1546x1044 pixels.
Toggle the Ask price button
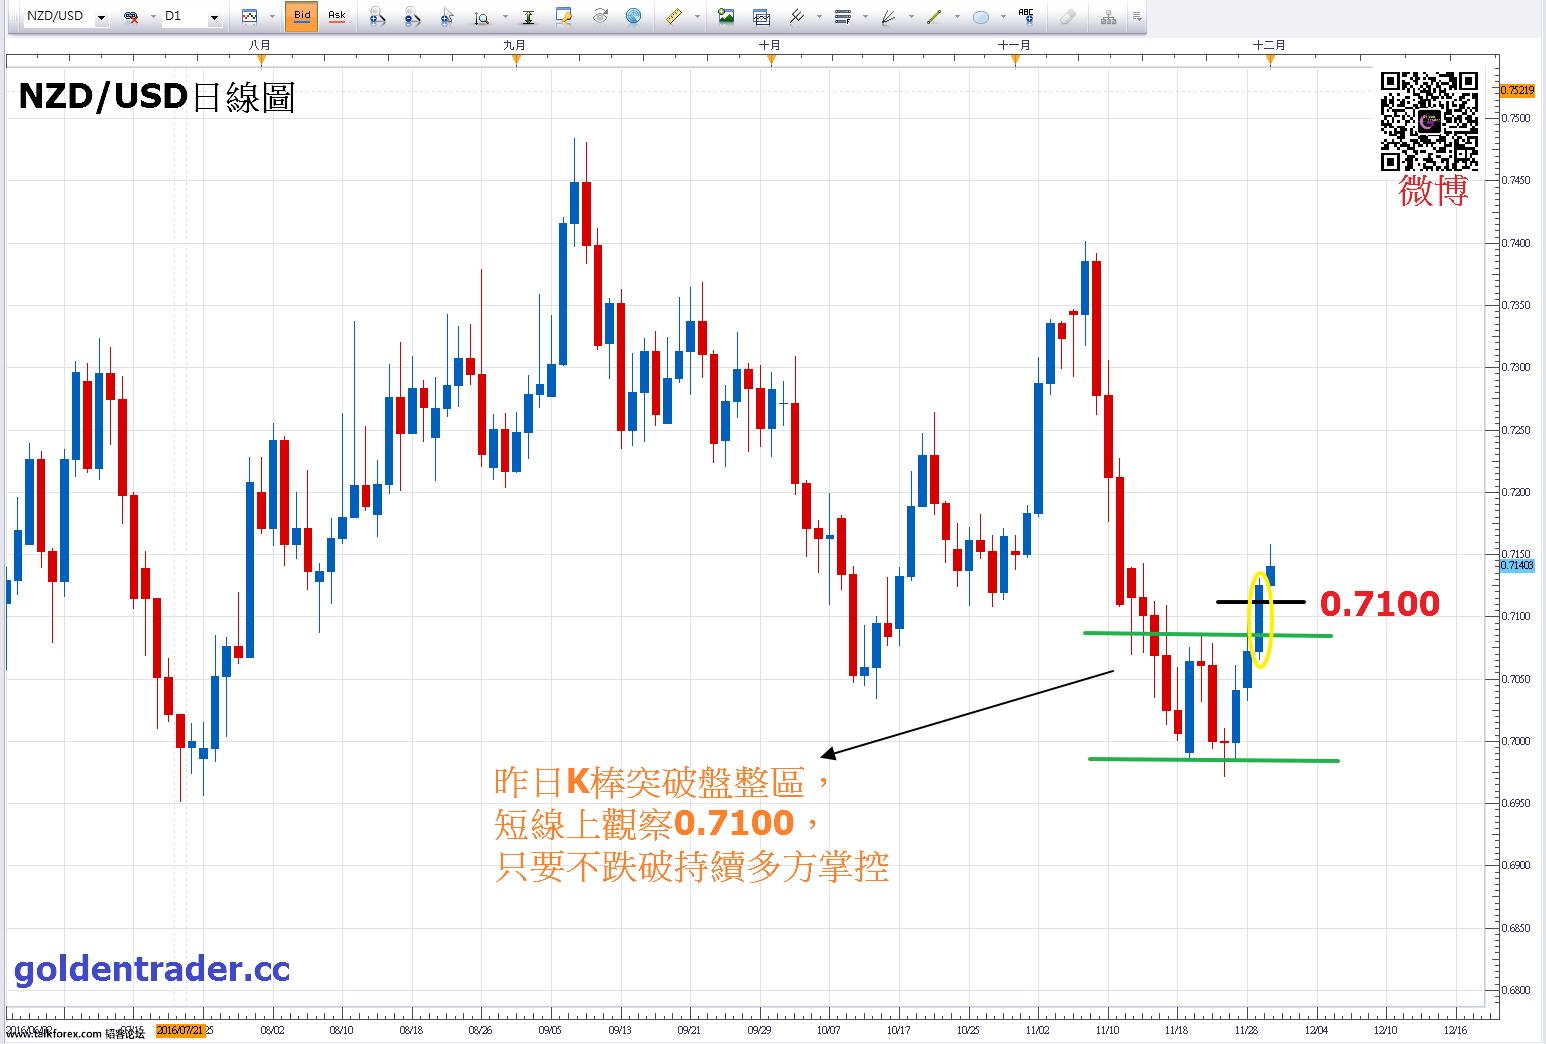pos(337,17)
